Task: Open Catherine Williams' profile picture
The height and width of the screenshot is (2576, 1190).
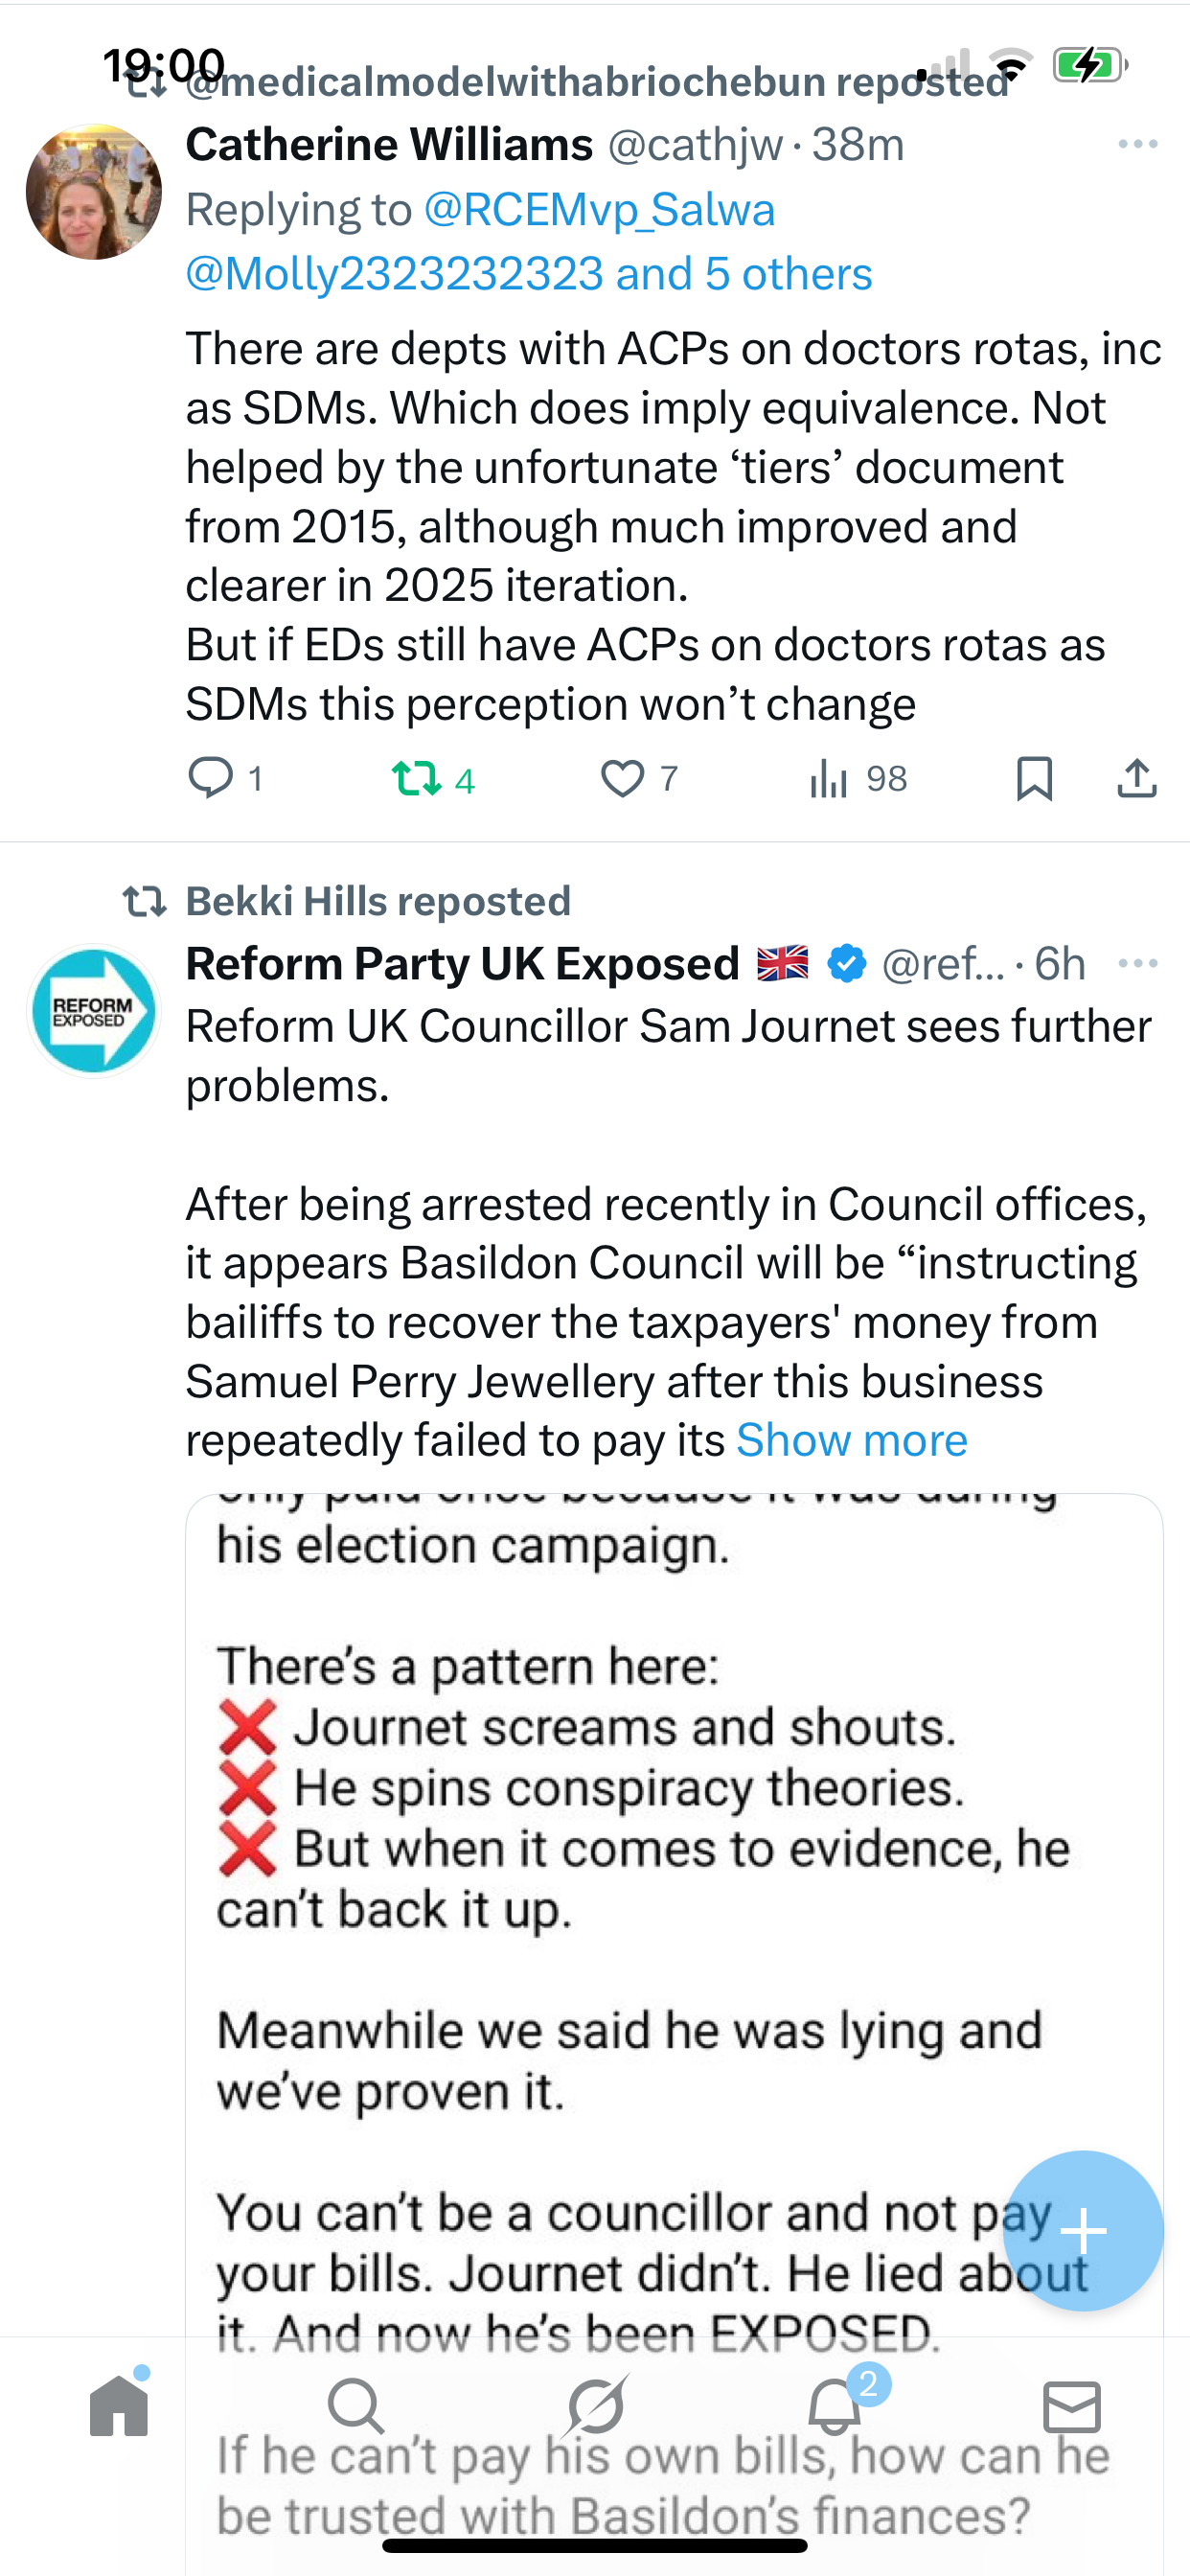Action: coord(94,192)
